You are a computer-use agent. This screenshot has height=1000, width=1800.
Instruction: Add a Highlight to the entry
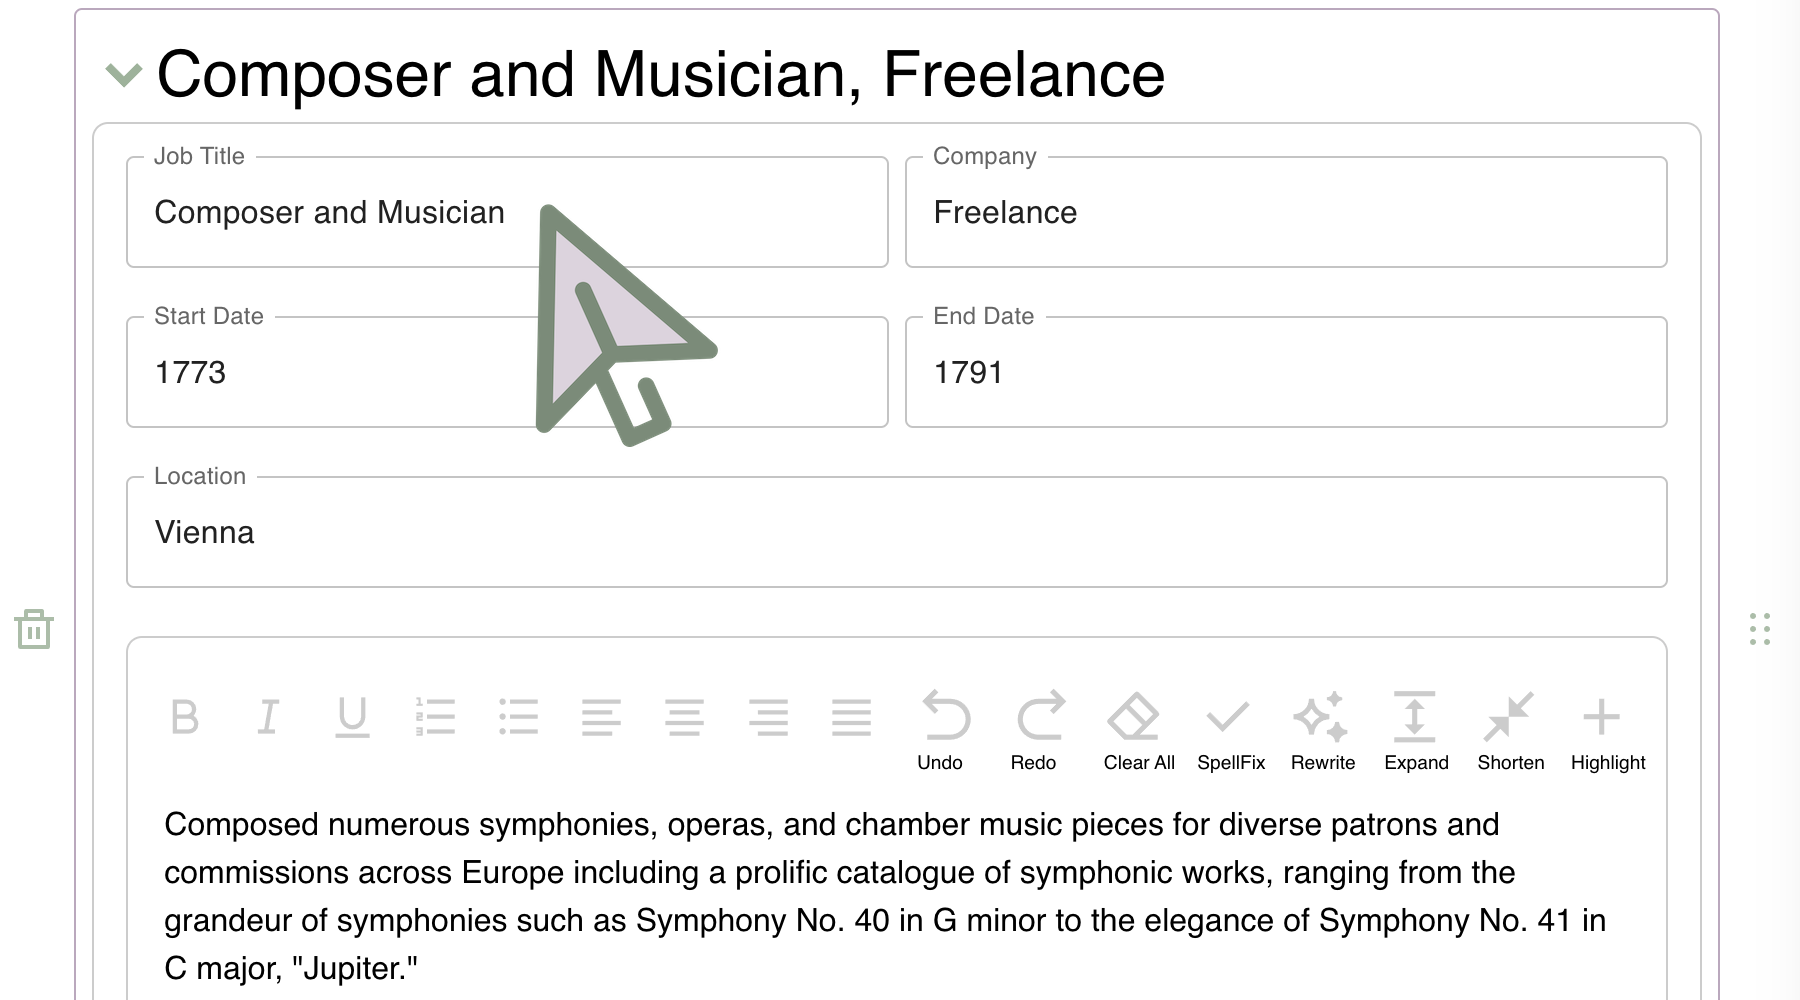coord(1607,731)
